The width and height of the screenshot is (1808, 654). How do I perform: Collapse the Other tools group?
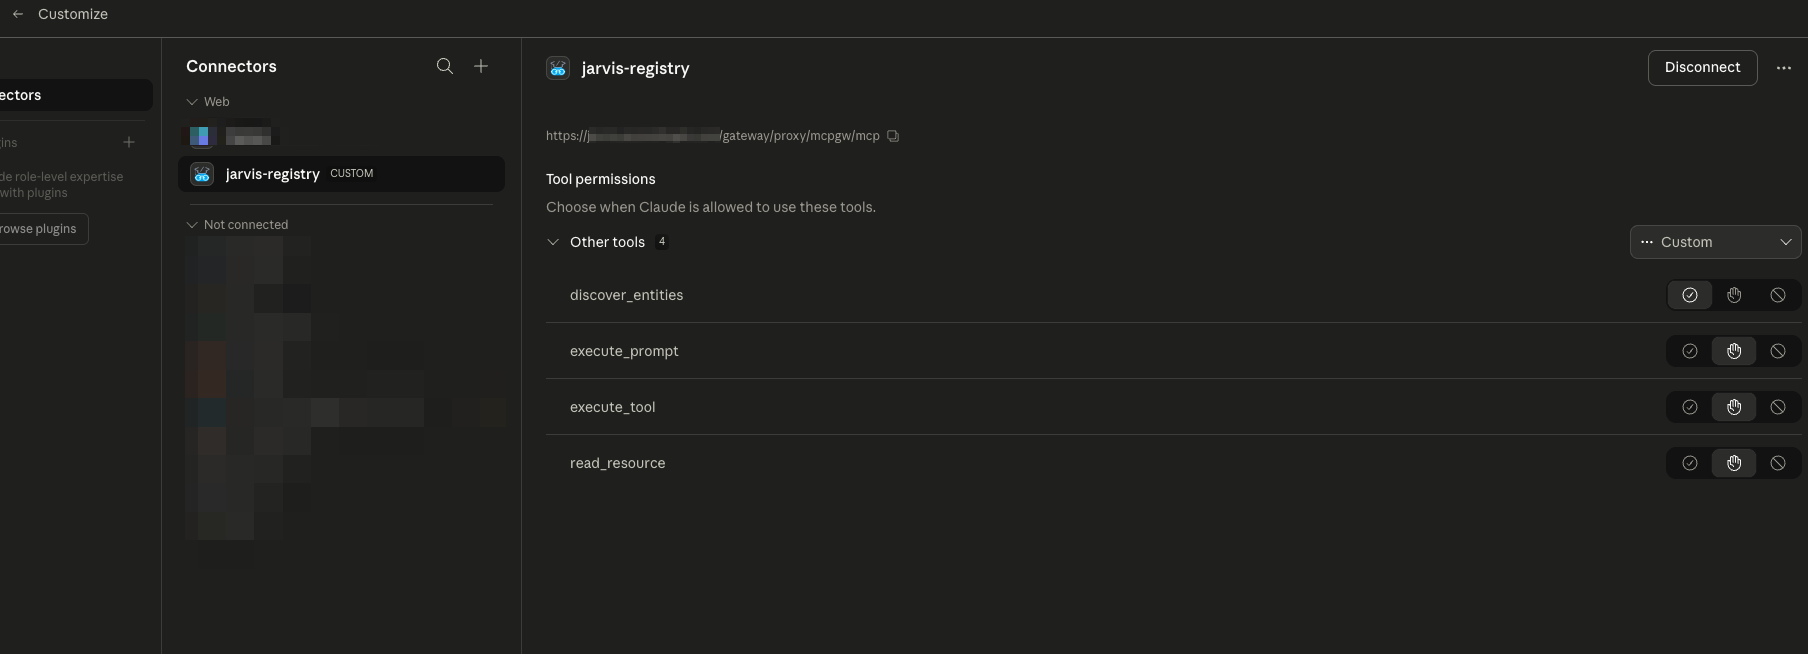(x=553, y=242)
